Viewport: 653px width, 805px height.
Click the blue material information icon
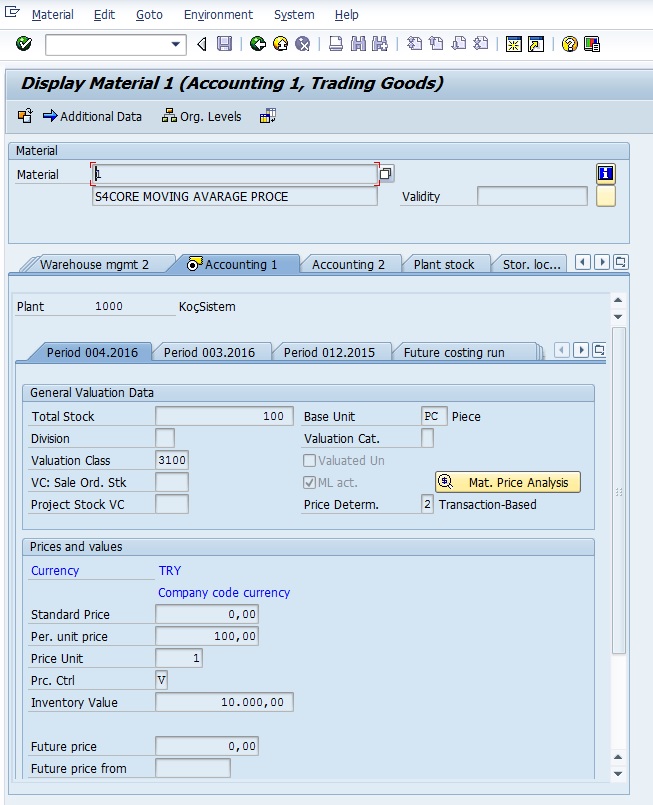(605, 174)
